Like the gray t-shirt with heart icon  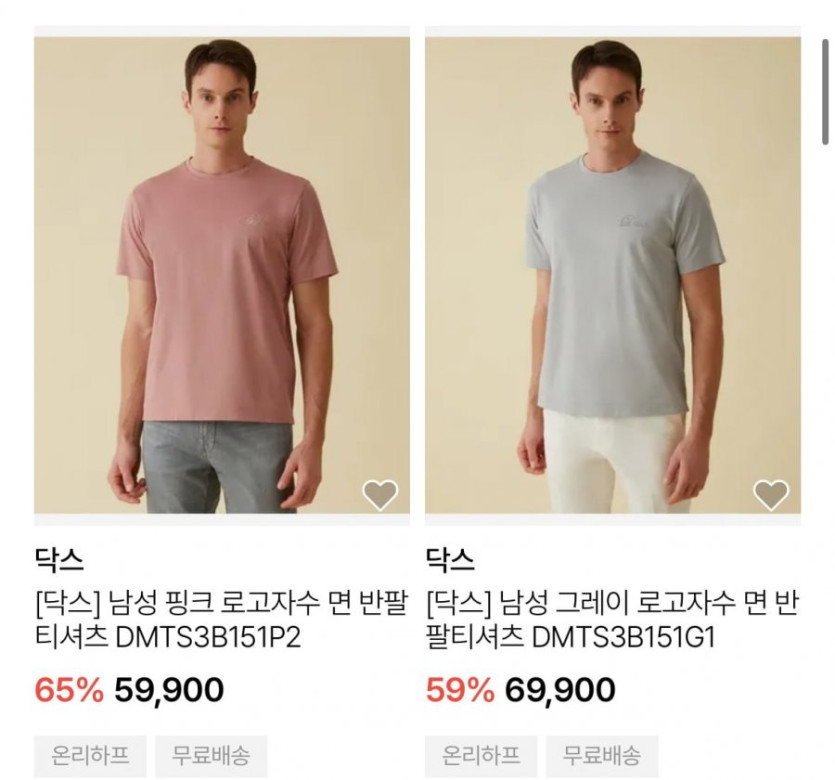pyautogui.click(x=771, y=495)
